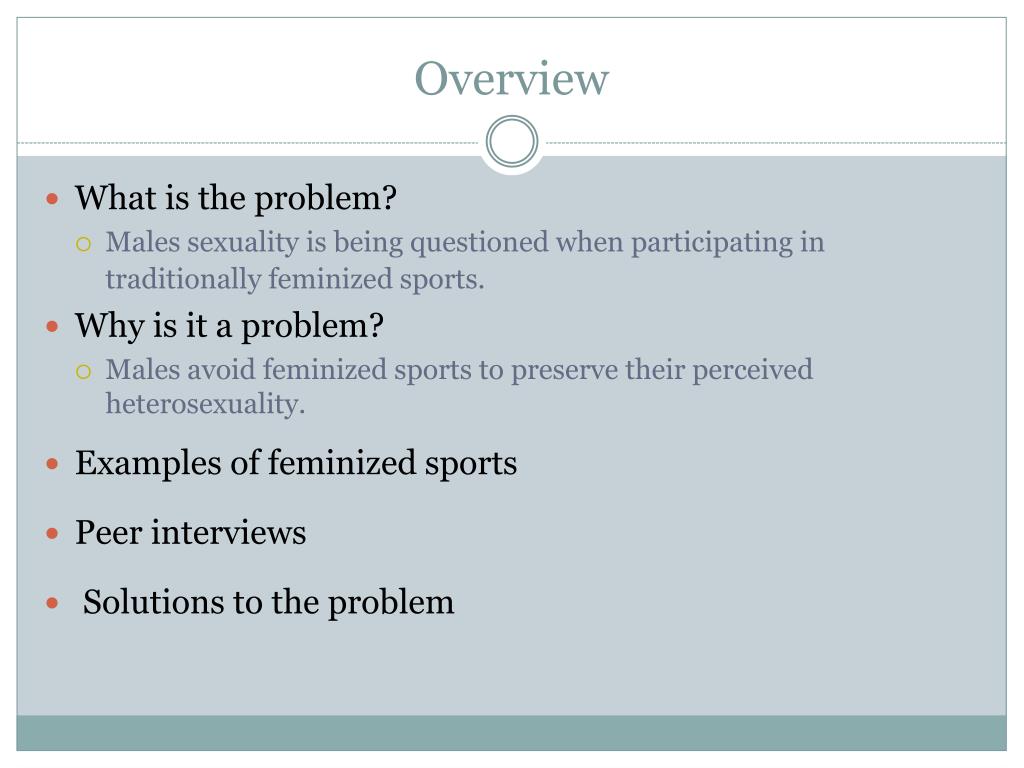The height and width of the screenshot is (768, 1024).
Task: Select 'Examples of feminized sports' line
Action: tap(296, 463)
